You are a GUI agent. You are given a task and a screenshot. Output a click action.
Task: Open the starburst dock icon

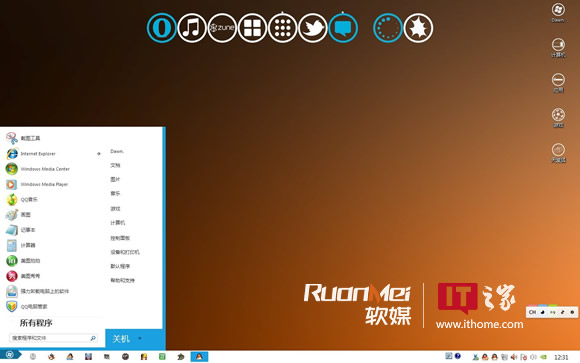coord(418,28)
